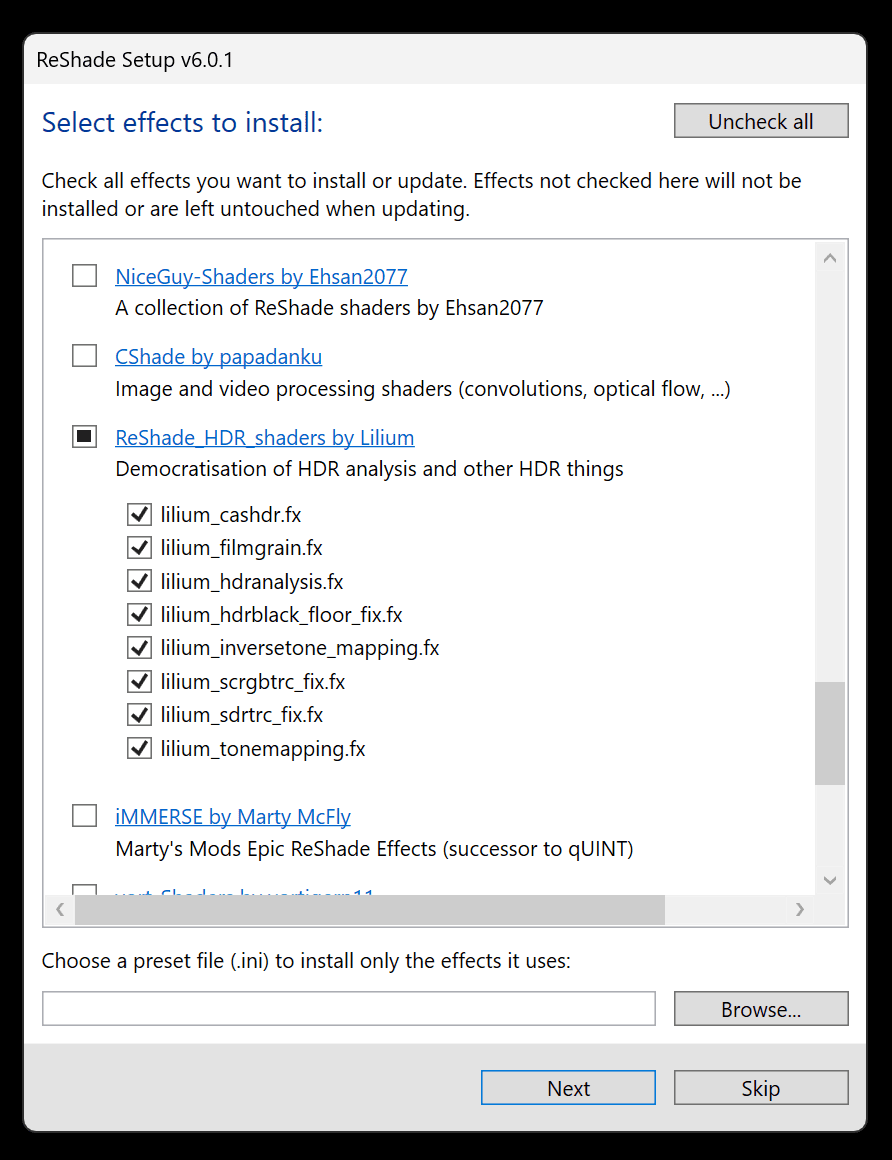This screenshot has width=892, height=1160.
Task: Click the Skip button
Action: point(760,1088)
